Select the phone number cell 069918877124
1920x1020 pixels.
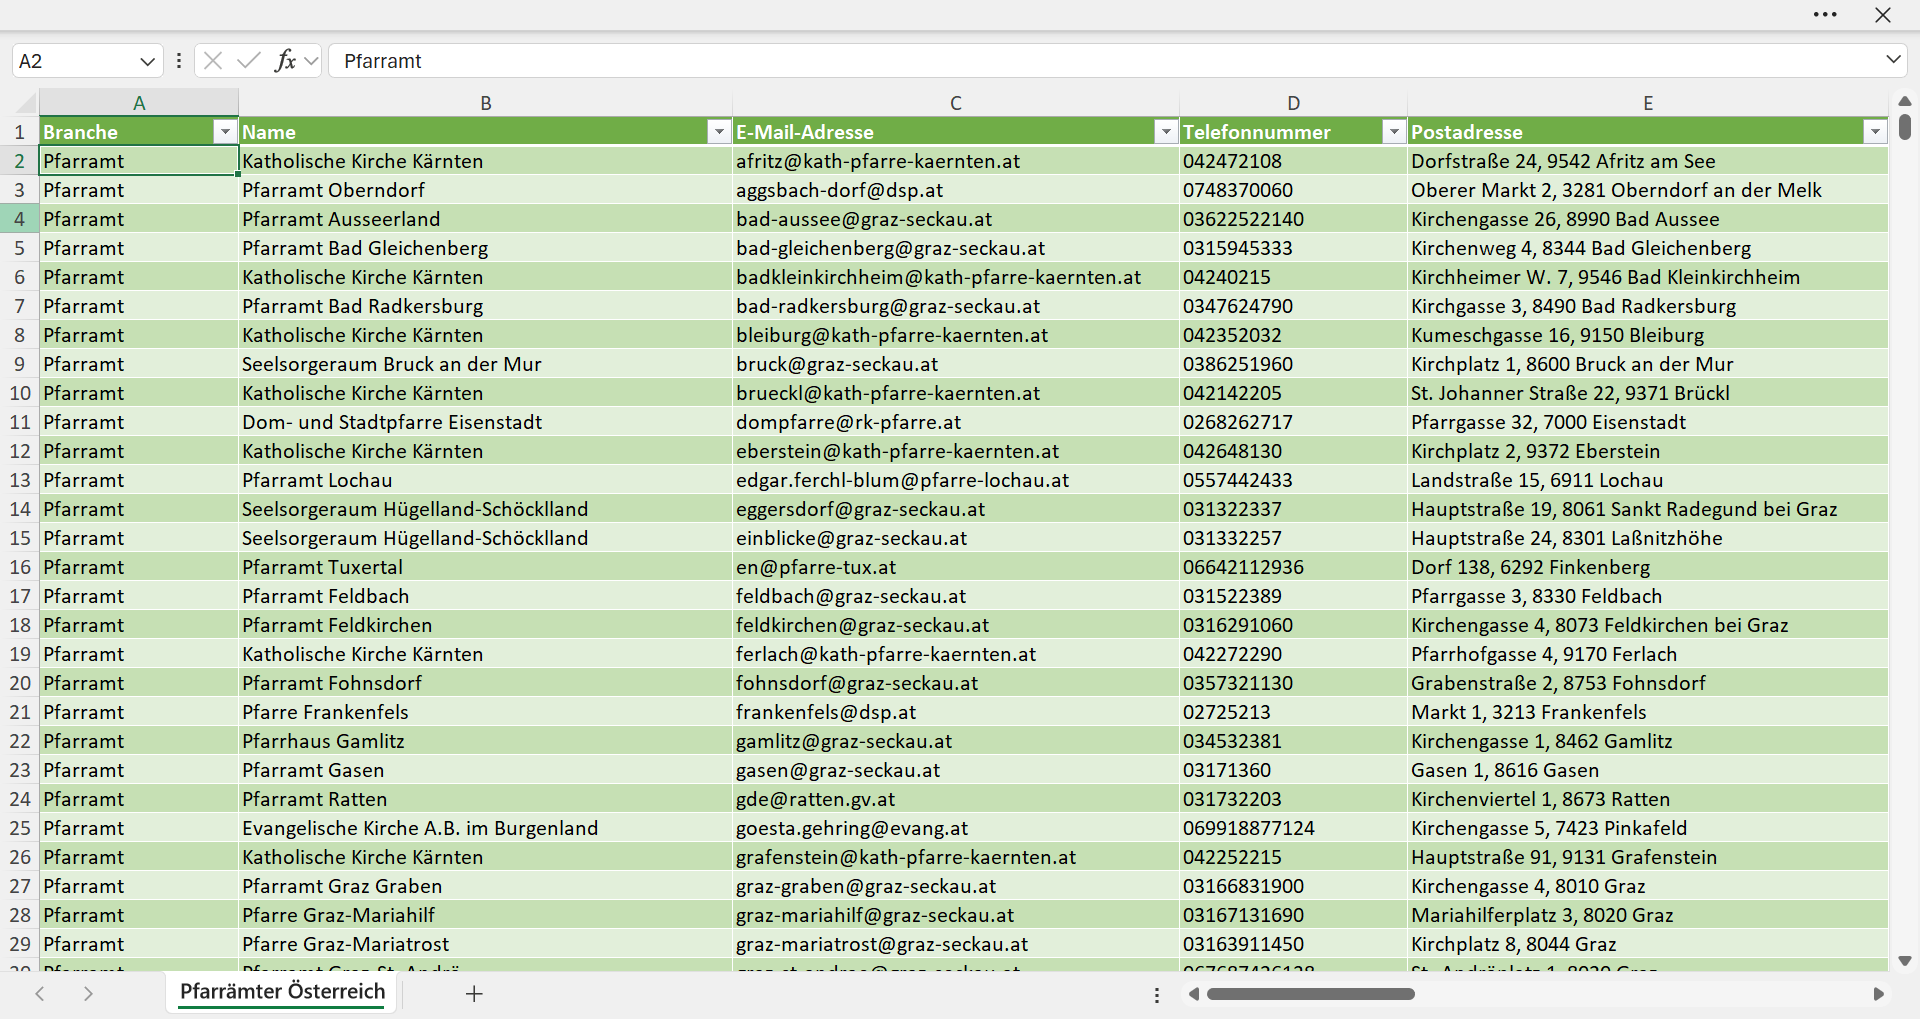point(1294,828)
